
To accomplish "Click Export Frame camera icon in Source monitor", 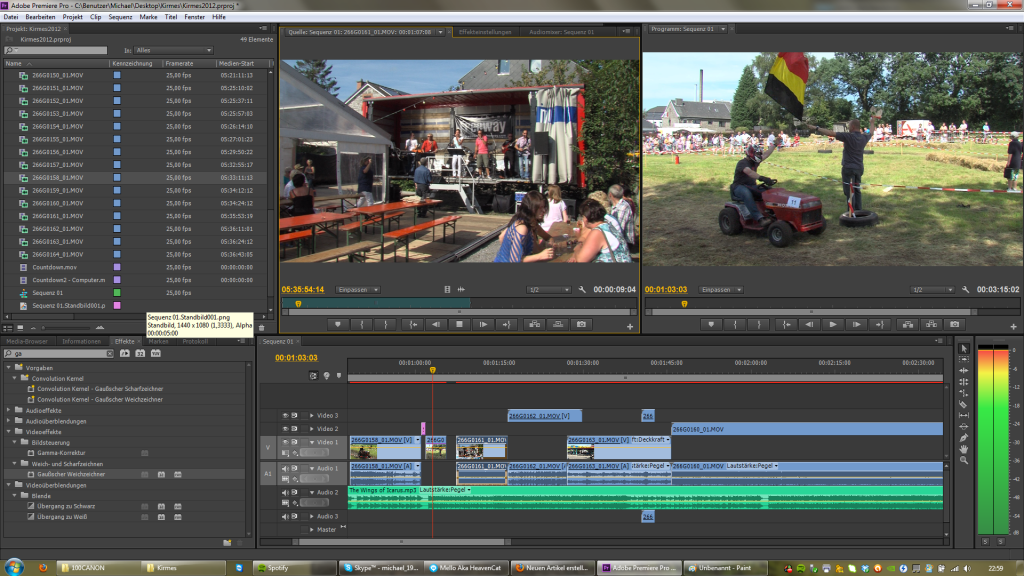I will (581, 325).
